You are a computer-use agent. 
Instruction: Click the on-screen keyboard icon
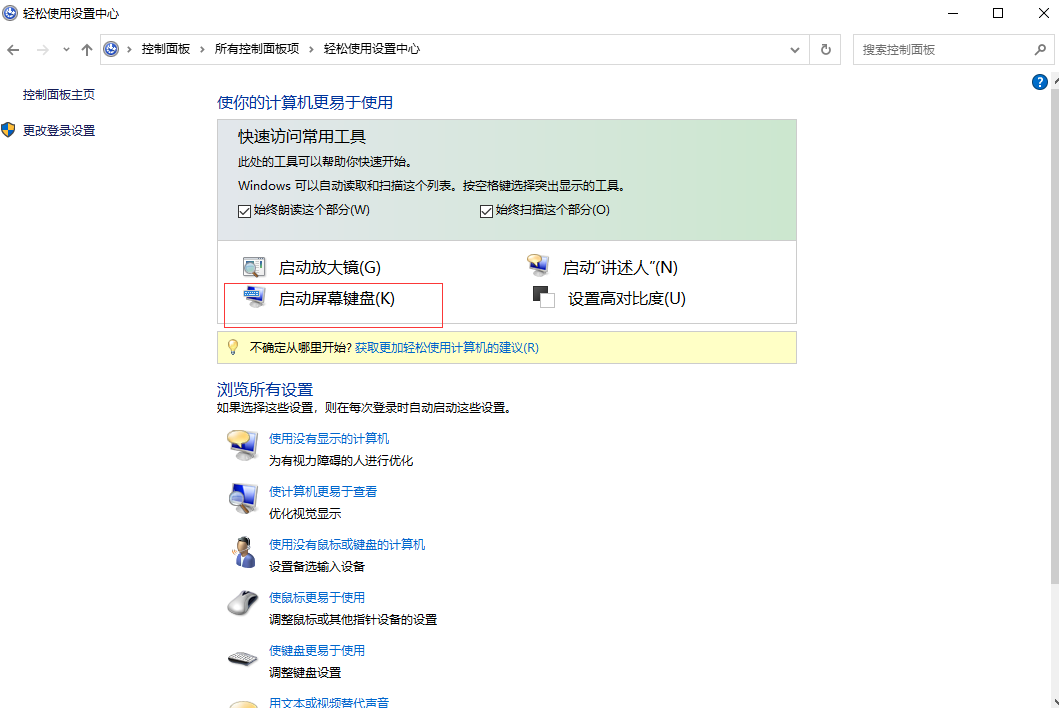(254, 298)
